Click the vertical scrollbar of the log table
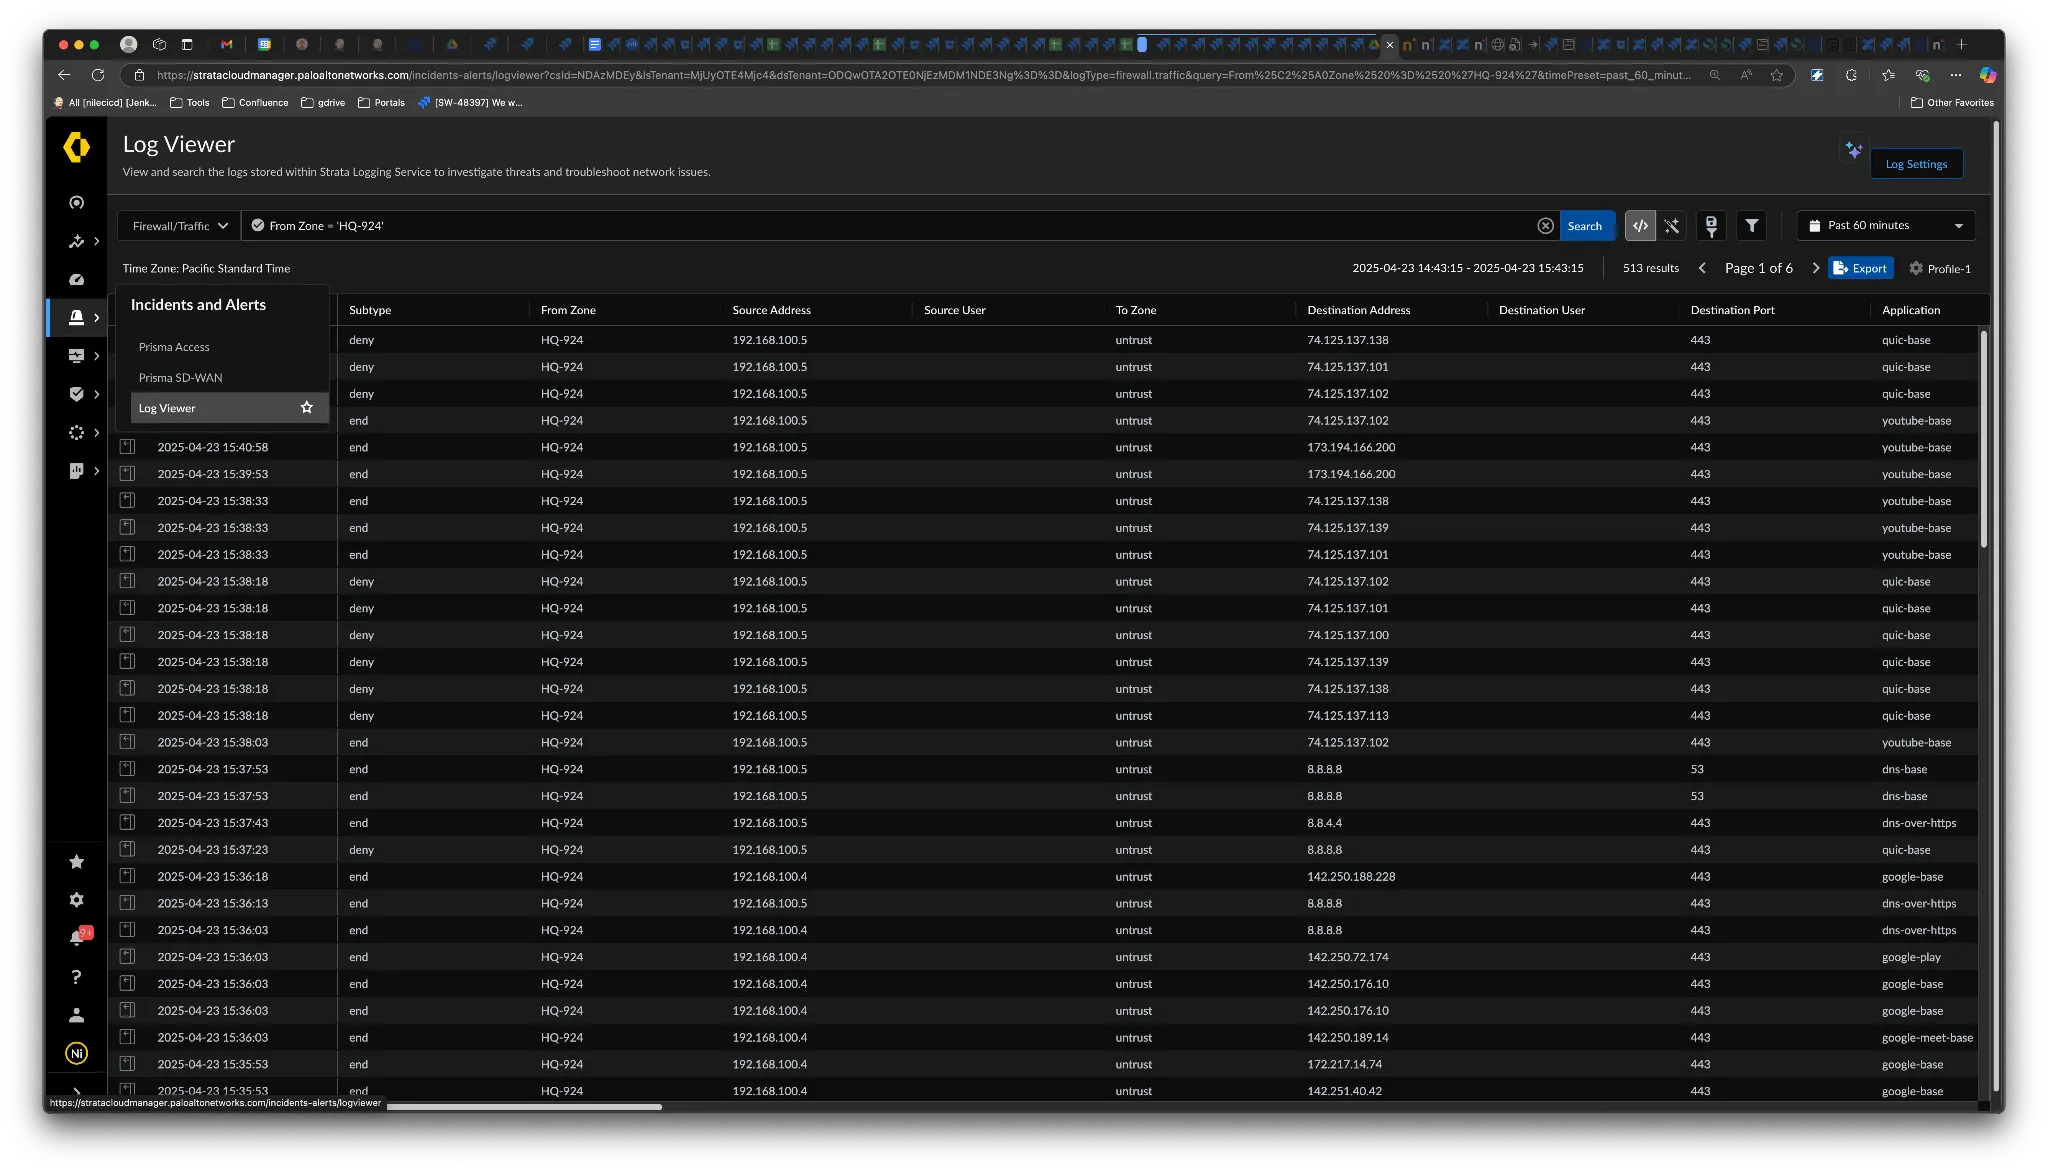Image resolution: width=2048 pixels, height=1170 pixels. [1983, 440]
